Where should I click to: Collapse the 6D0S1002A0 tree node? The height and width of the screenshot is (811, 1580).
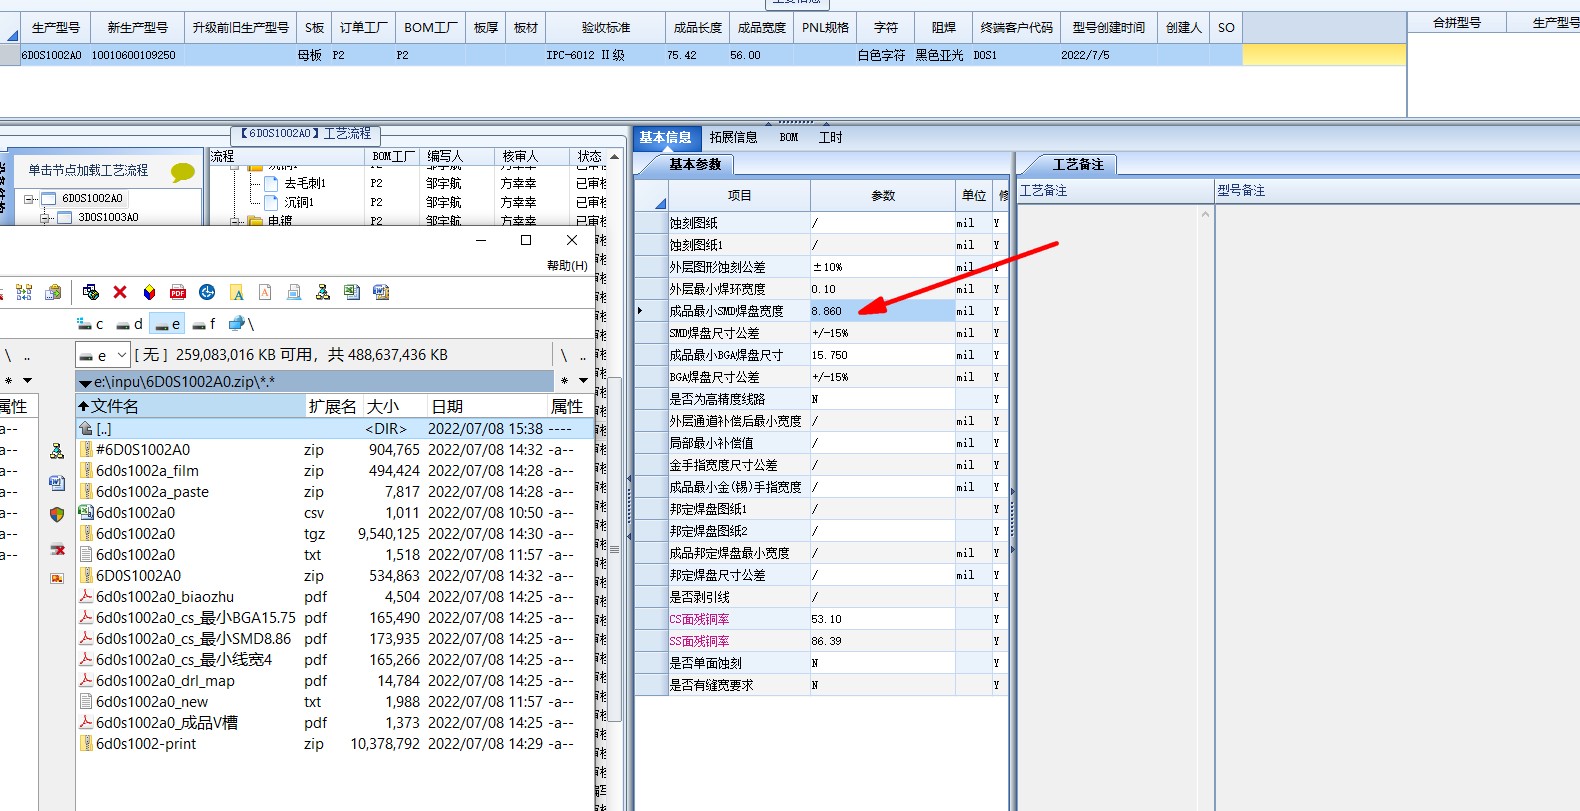pos(30,199)
